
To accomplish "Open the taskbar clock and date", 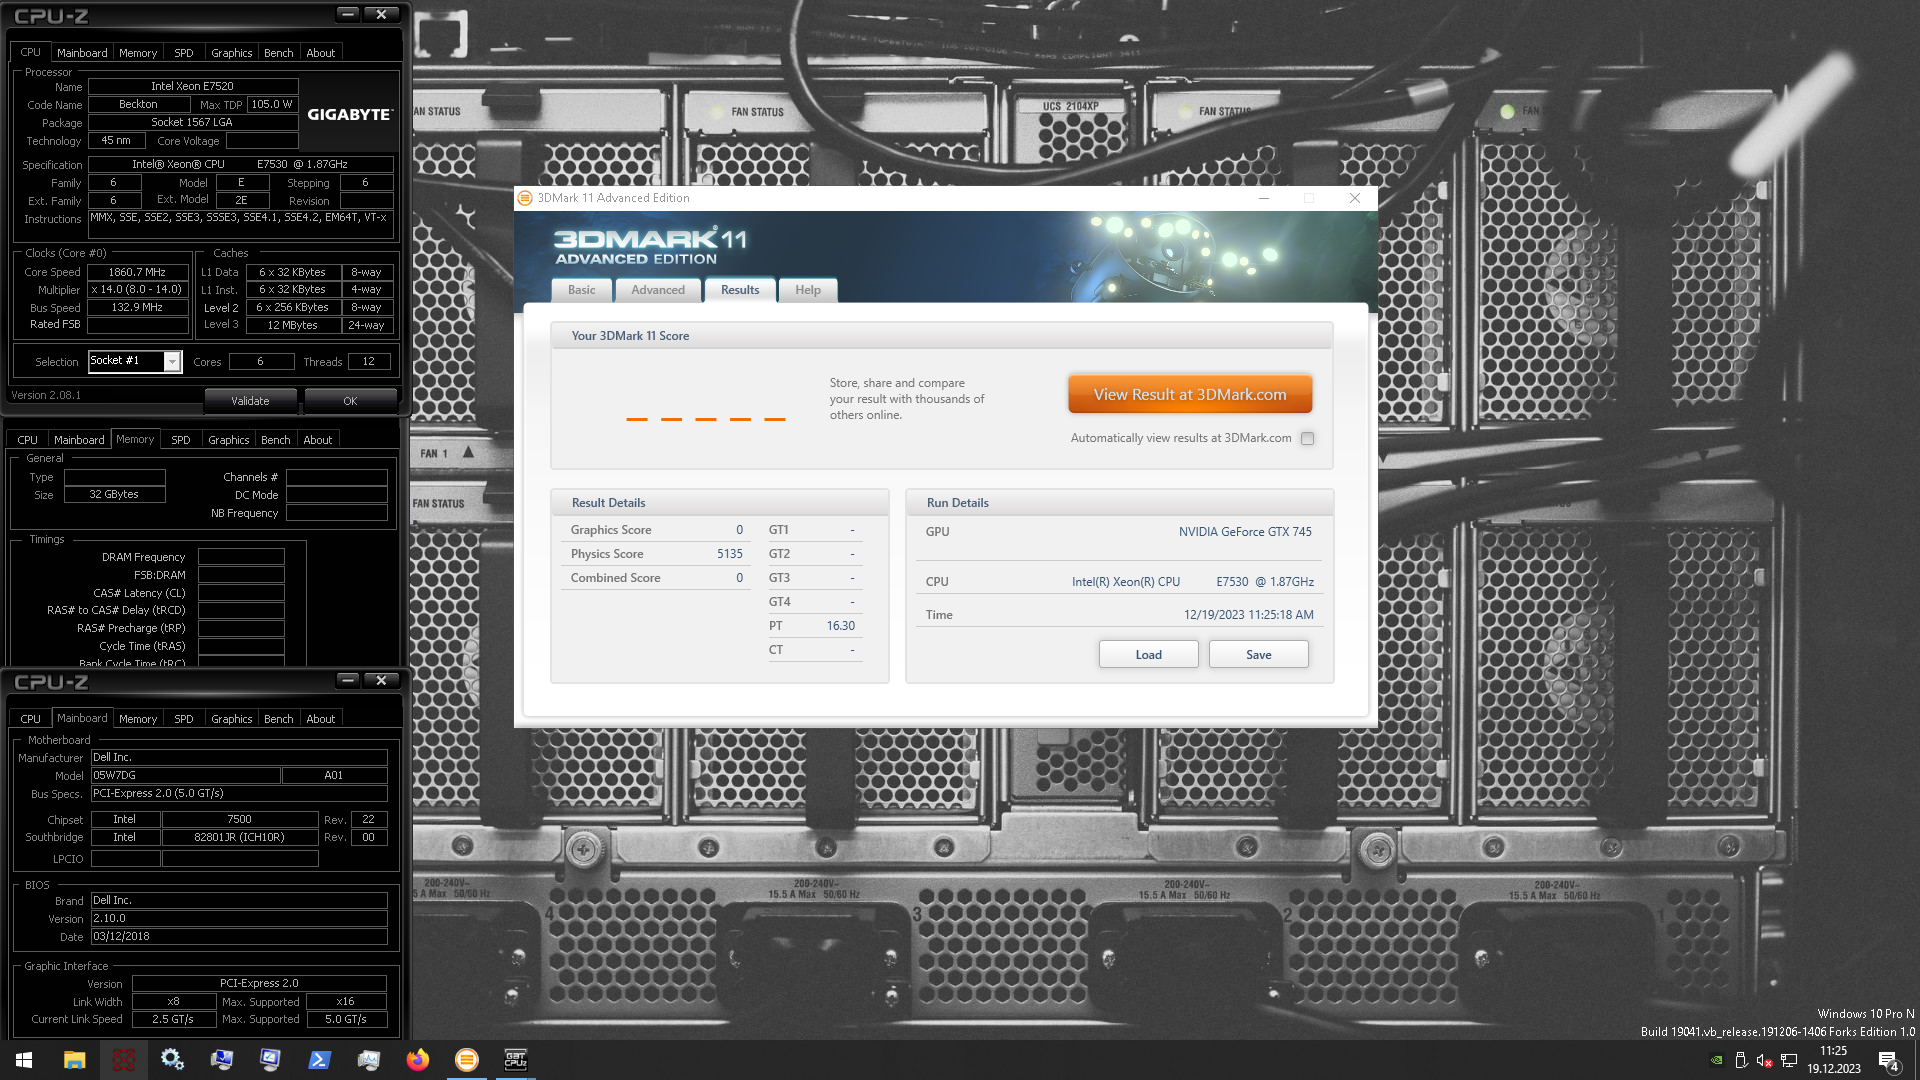I will tap(1833, 1060).
